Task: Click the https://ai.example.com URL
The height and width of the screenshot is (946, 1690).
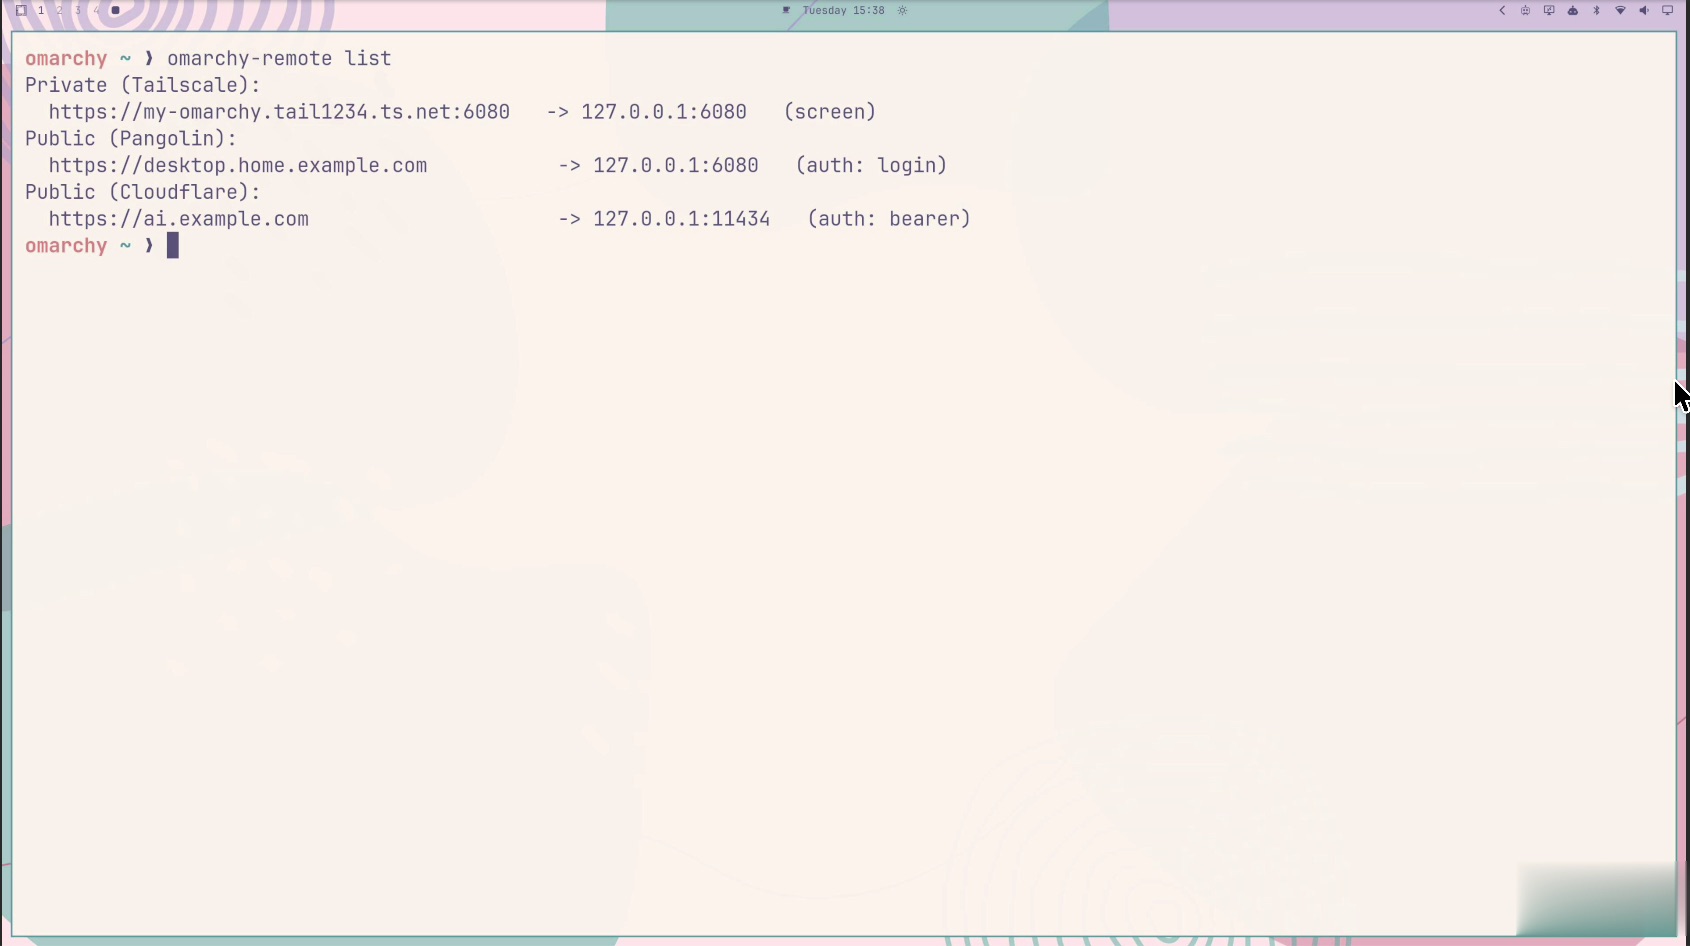Action: (x=179, y=219)
